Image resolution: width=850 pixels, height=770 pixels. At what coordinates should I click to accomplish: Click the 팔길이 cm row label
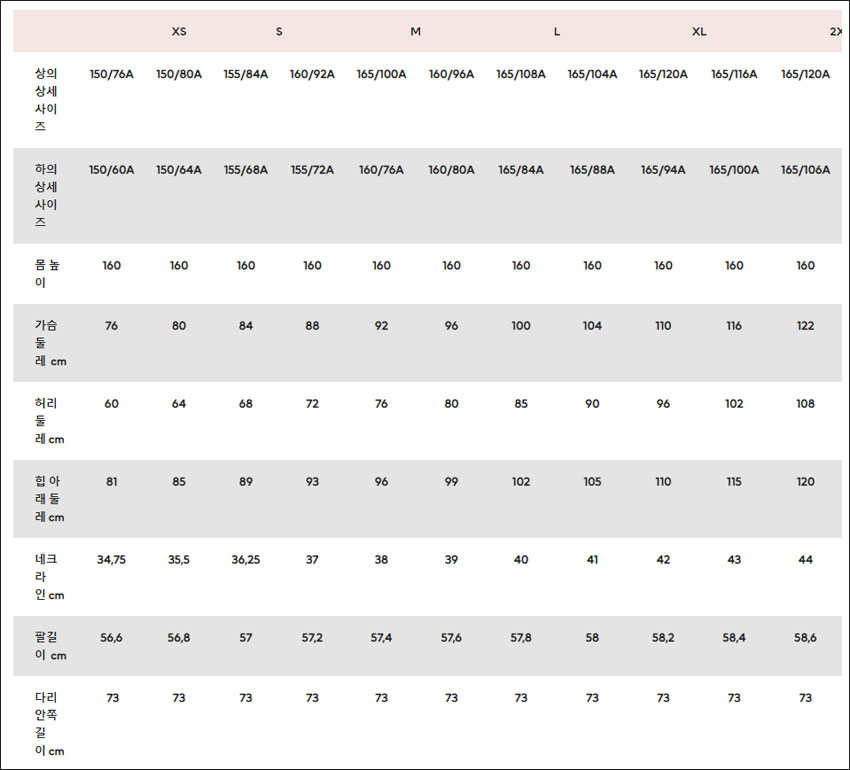[50, 646]
